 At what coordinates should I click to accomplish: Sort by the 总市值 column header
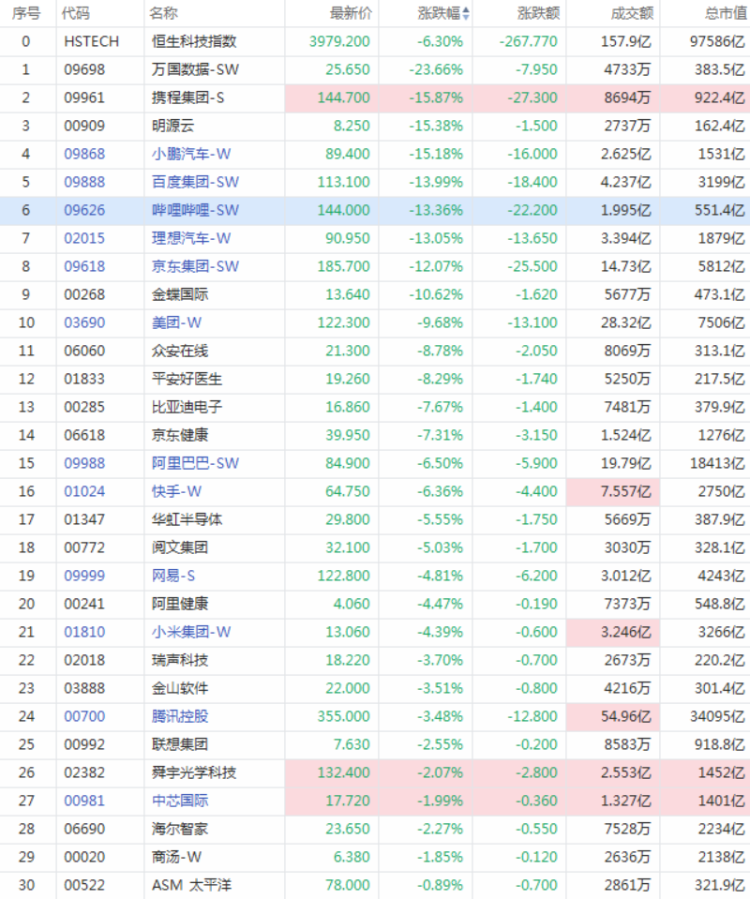tap(726, 13)
